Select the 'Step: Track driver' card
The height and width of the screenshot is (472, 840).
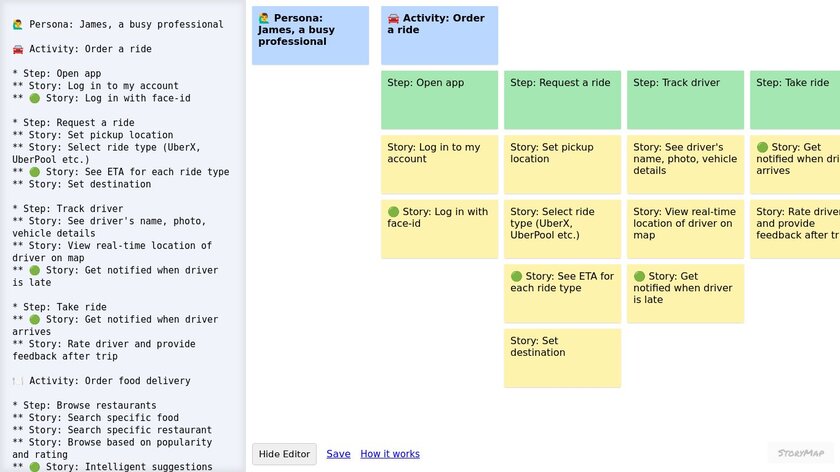[685, 100]
